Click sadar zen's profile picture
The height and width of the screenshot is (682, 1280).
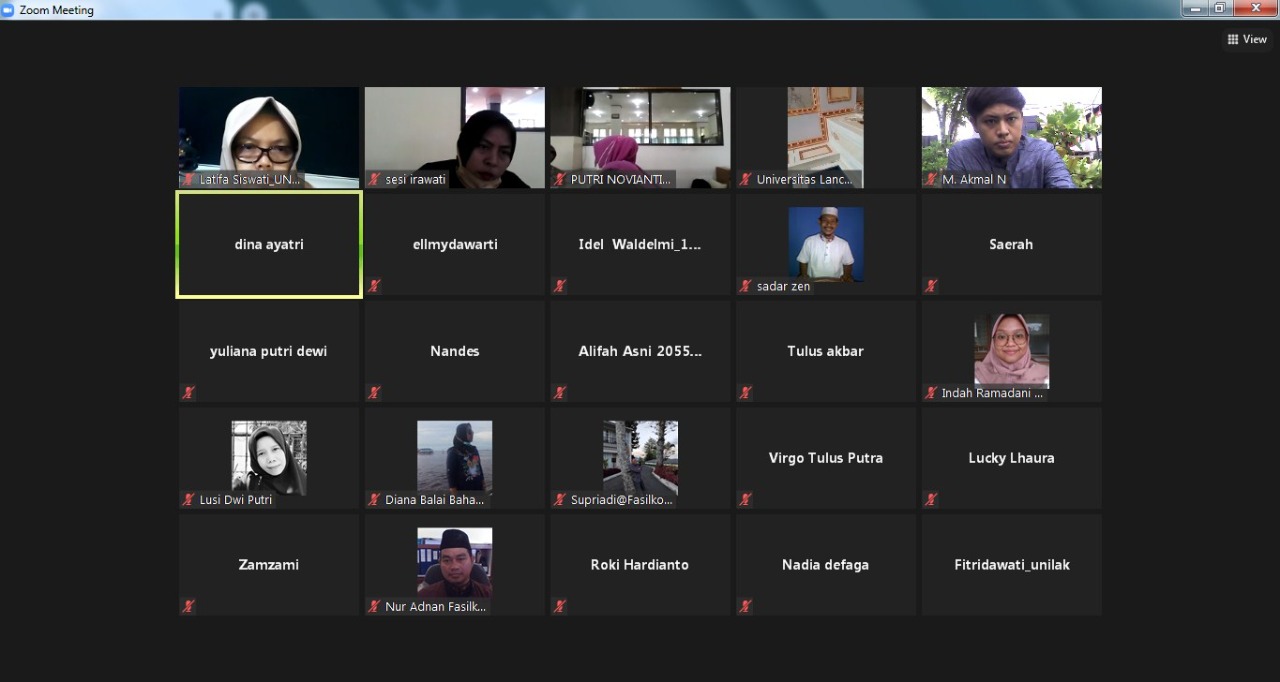tap(826, 243)
